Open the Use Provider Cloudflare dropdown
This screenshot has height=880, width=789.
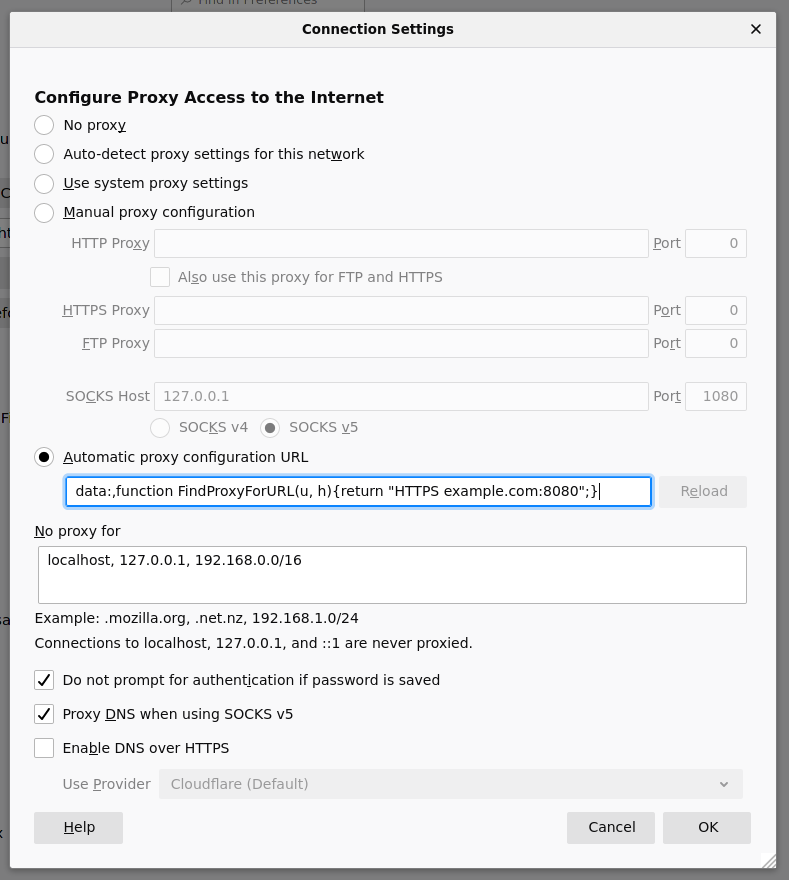(450, 784)
